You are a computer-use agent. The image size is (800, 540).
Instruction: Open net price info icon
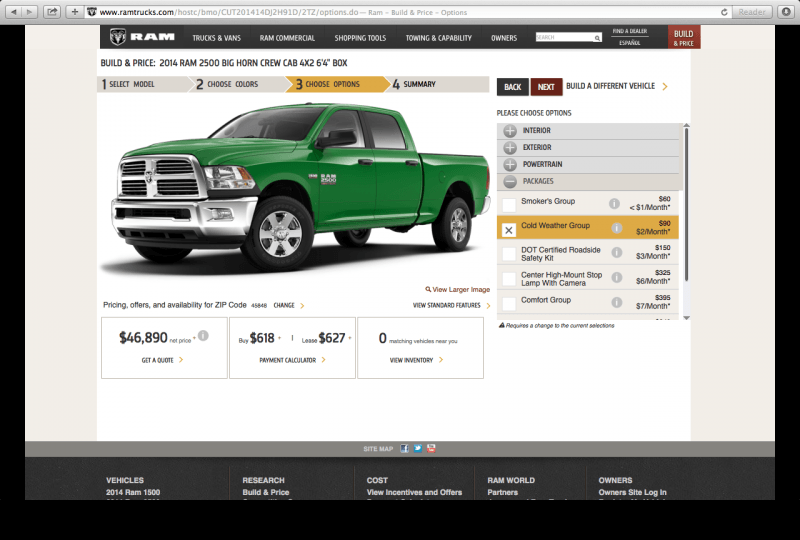[203, 335]
